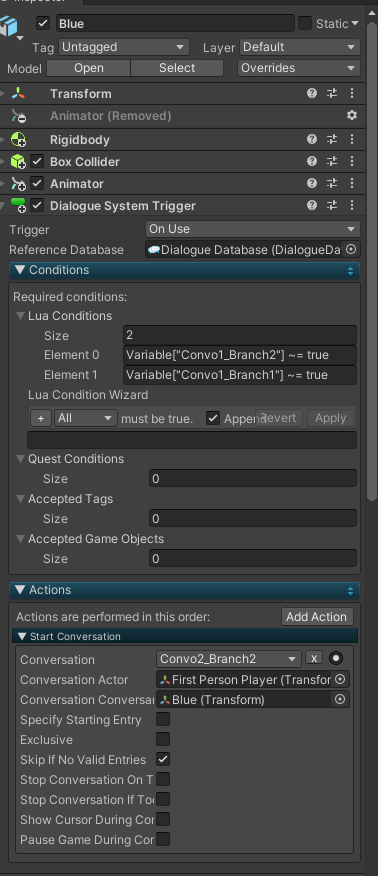Open Box Collider three-dot menu
378x876 pixels.
(x=352, y=161)
